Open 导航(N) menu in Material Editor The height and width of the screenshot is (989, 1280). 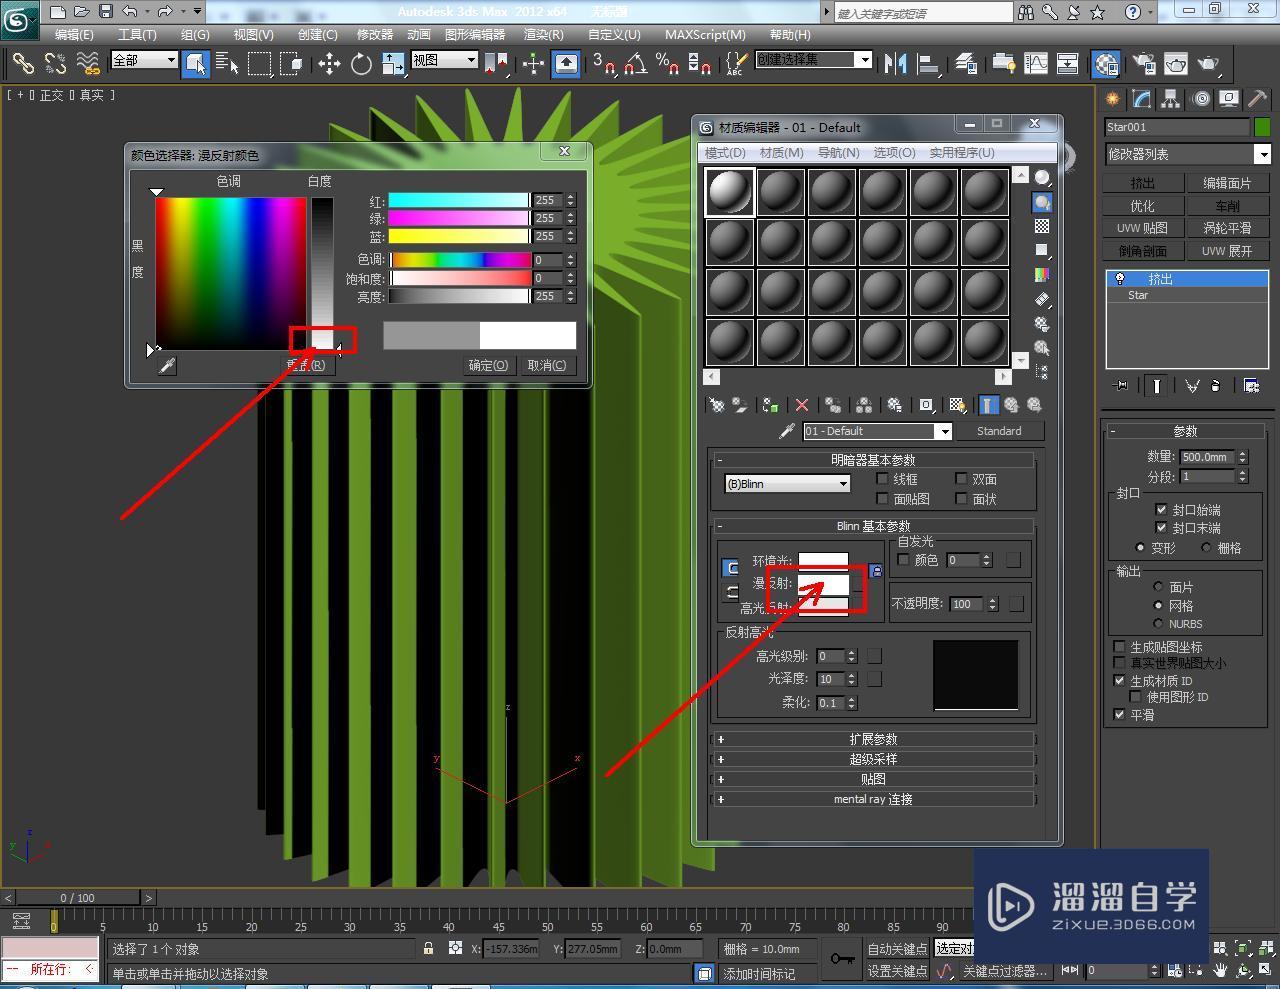pyautogui.click(x=838, y=153)
